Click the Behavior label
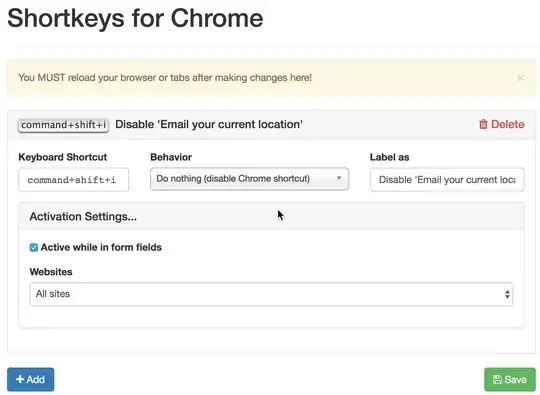This screenshot has width=540, height=395. click(x=171, y=157)
